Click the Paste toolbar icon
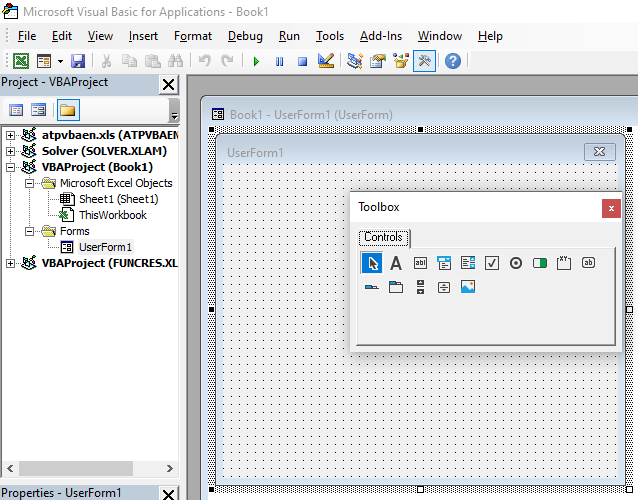The image size is (638, 500). tap(153, 61)
